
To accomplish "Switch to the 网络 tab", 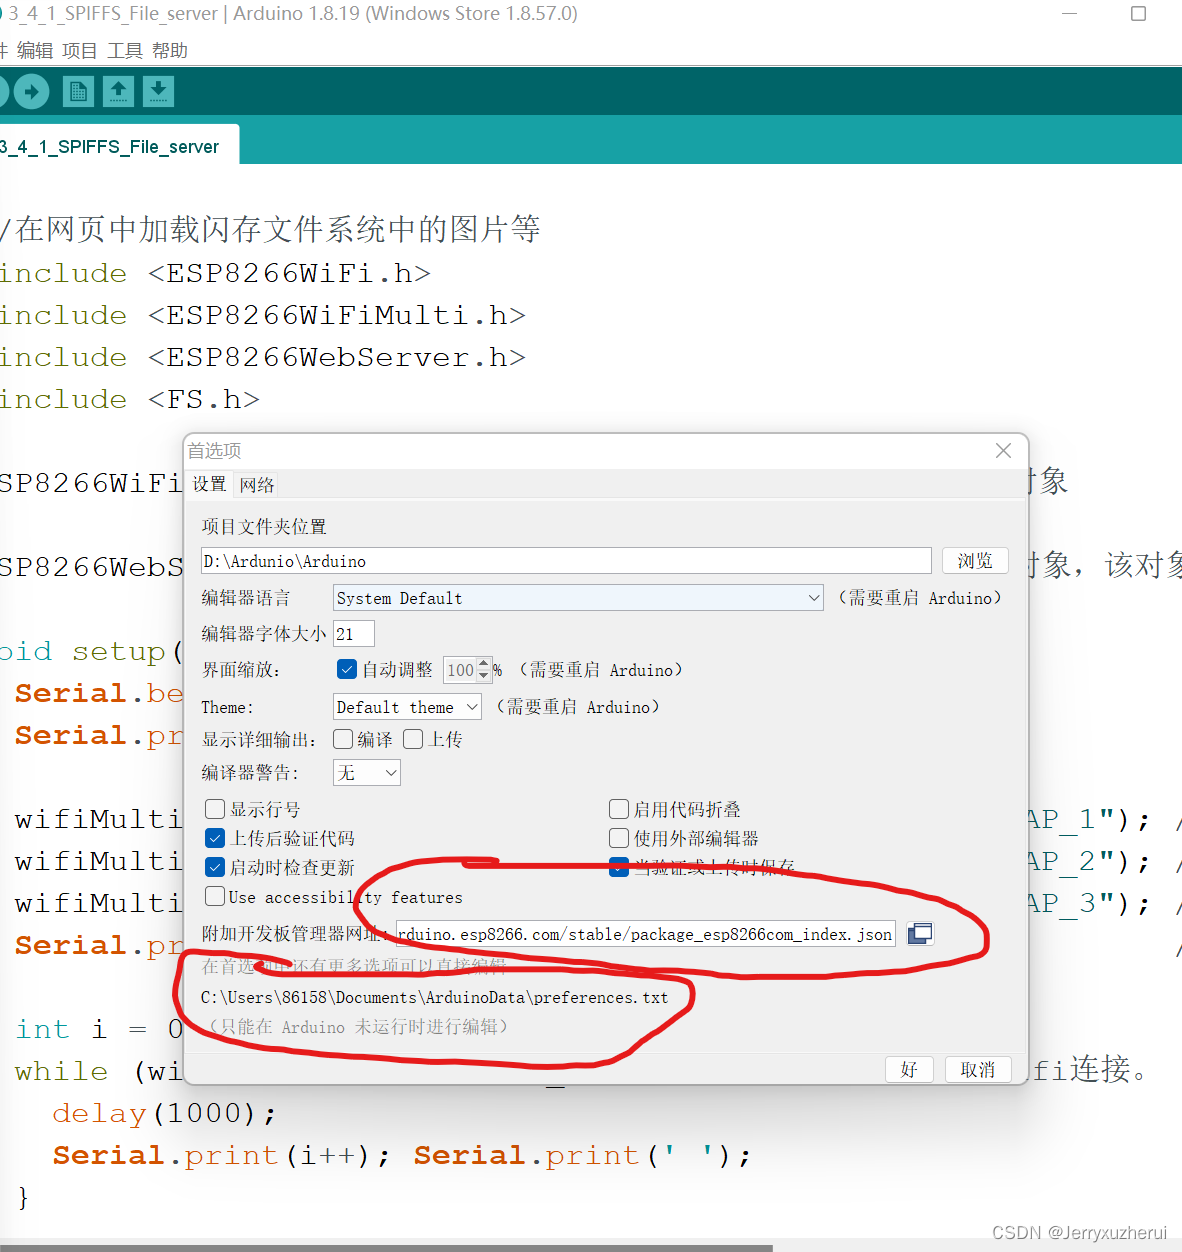I will [x=257, y=485].
